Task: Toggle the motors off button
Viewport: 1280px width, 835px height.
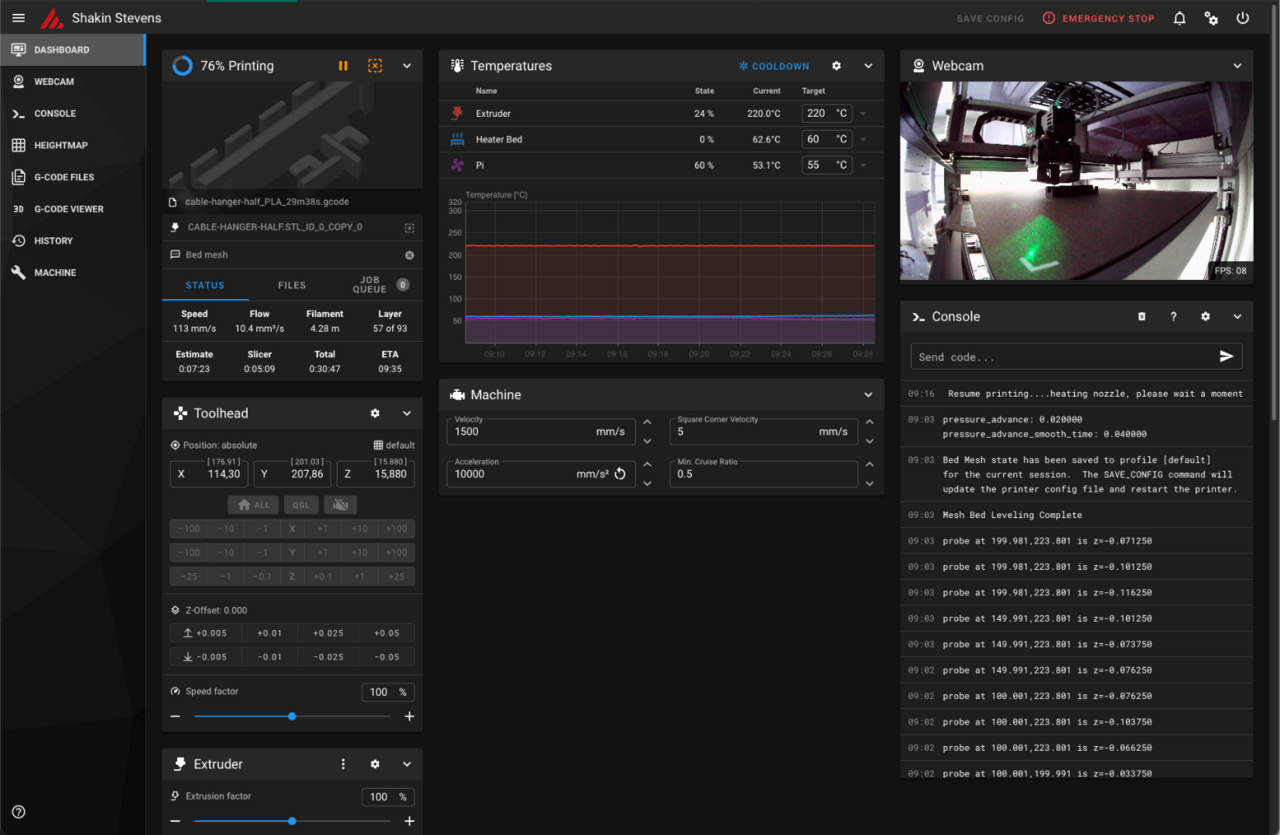Action: click(x=340, y=505)
